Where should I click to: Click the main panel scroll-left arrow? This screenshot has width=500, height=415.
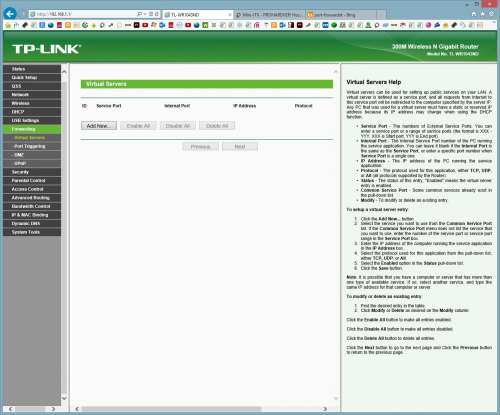coord(77,409)
